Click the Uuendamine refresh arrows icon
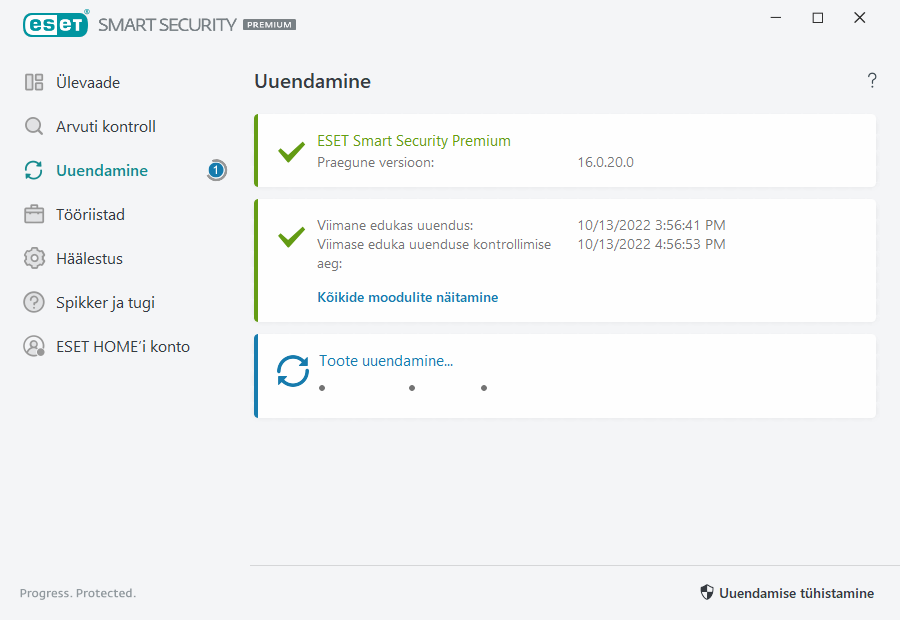This screenshot has height=620, width=900. pyautogui.click(x=34, y=171)
